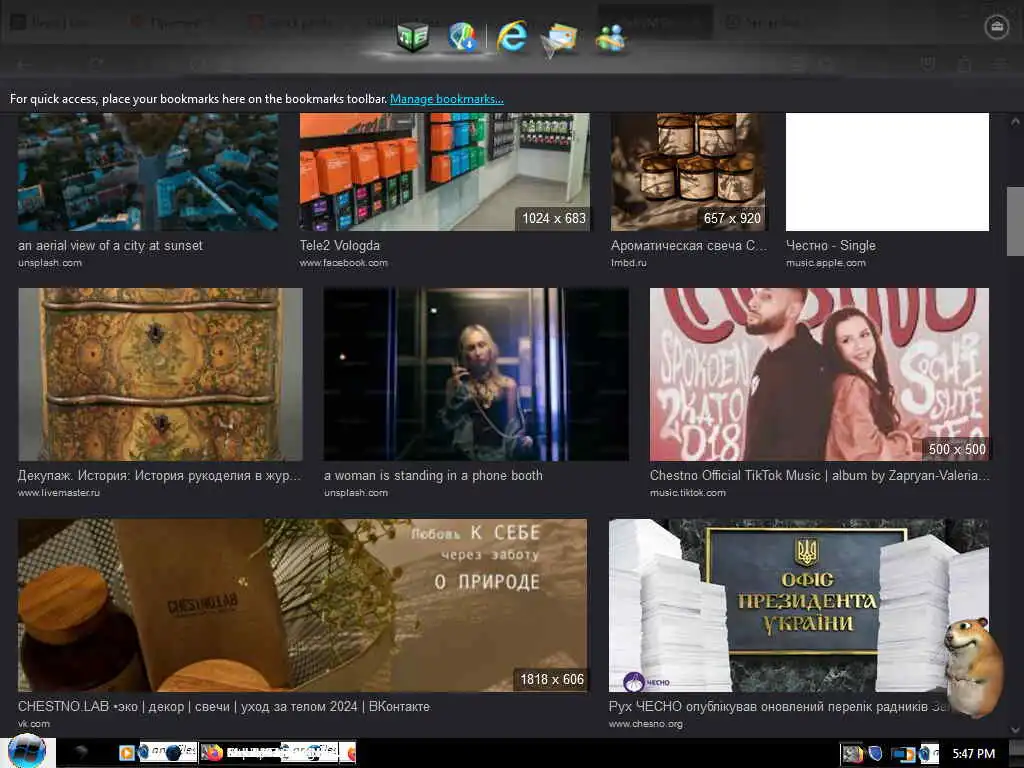
Task: Open the woman in phone booth image
Action: (476, 374)
